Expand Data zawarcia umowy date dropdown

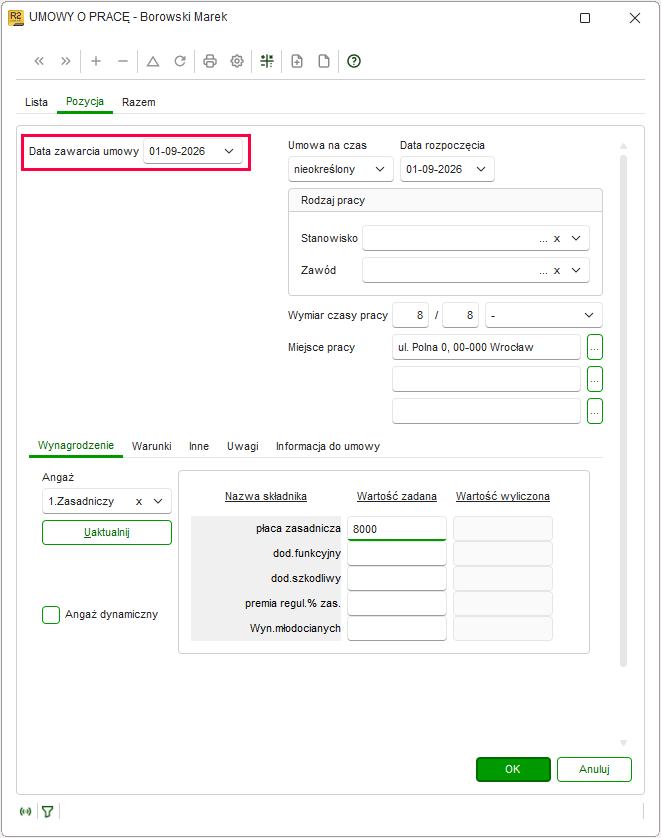point(229,151)
